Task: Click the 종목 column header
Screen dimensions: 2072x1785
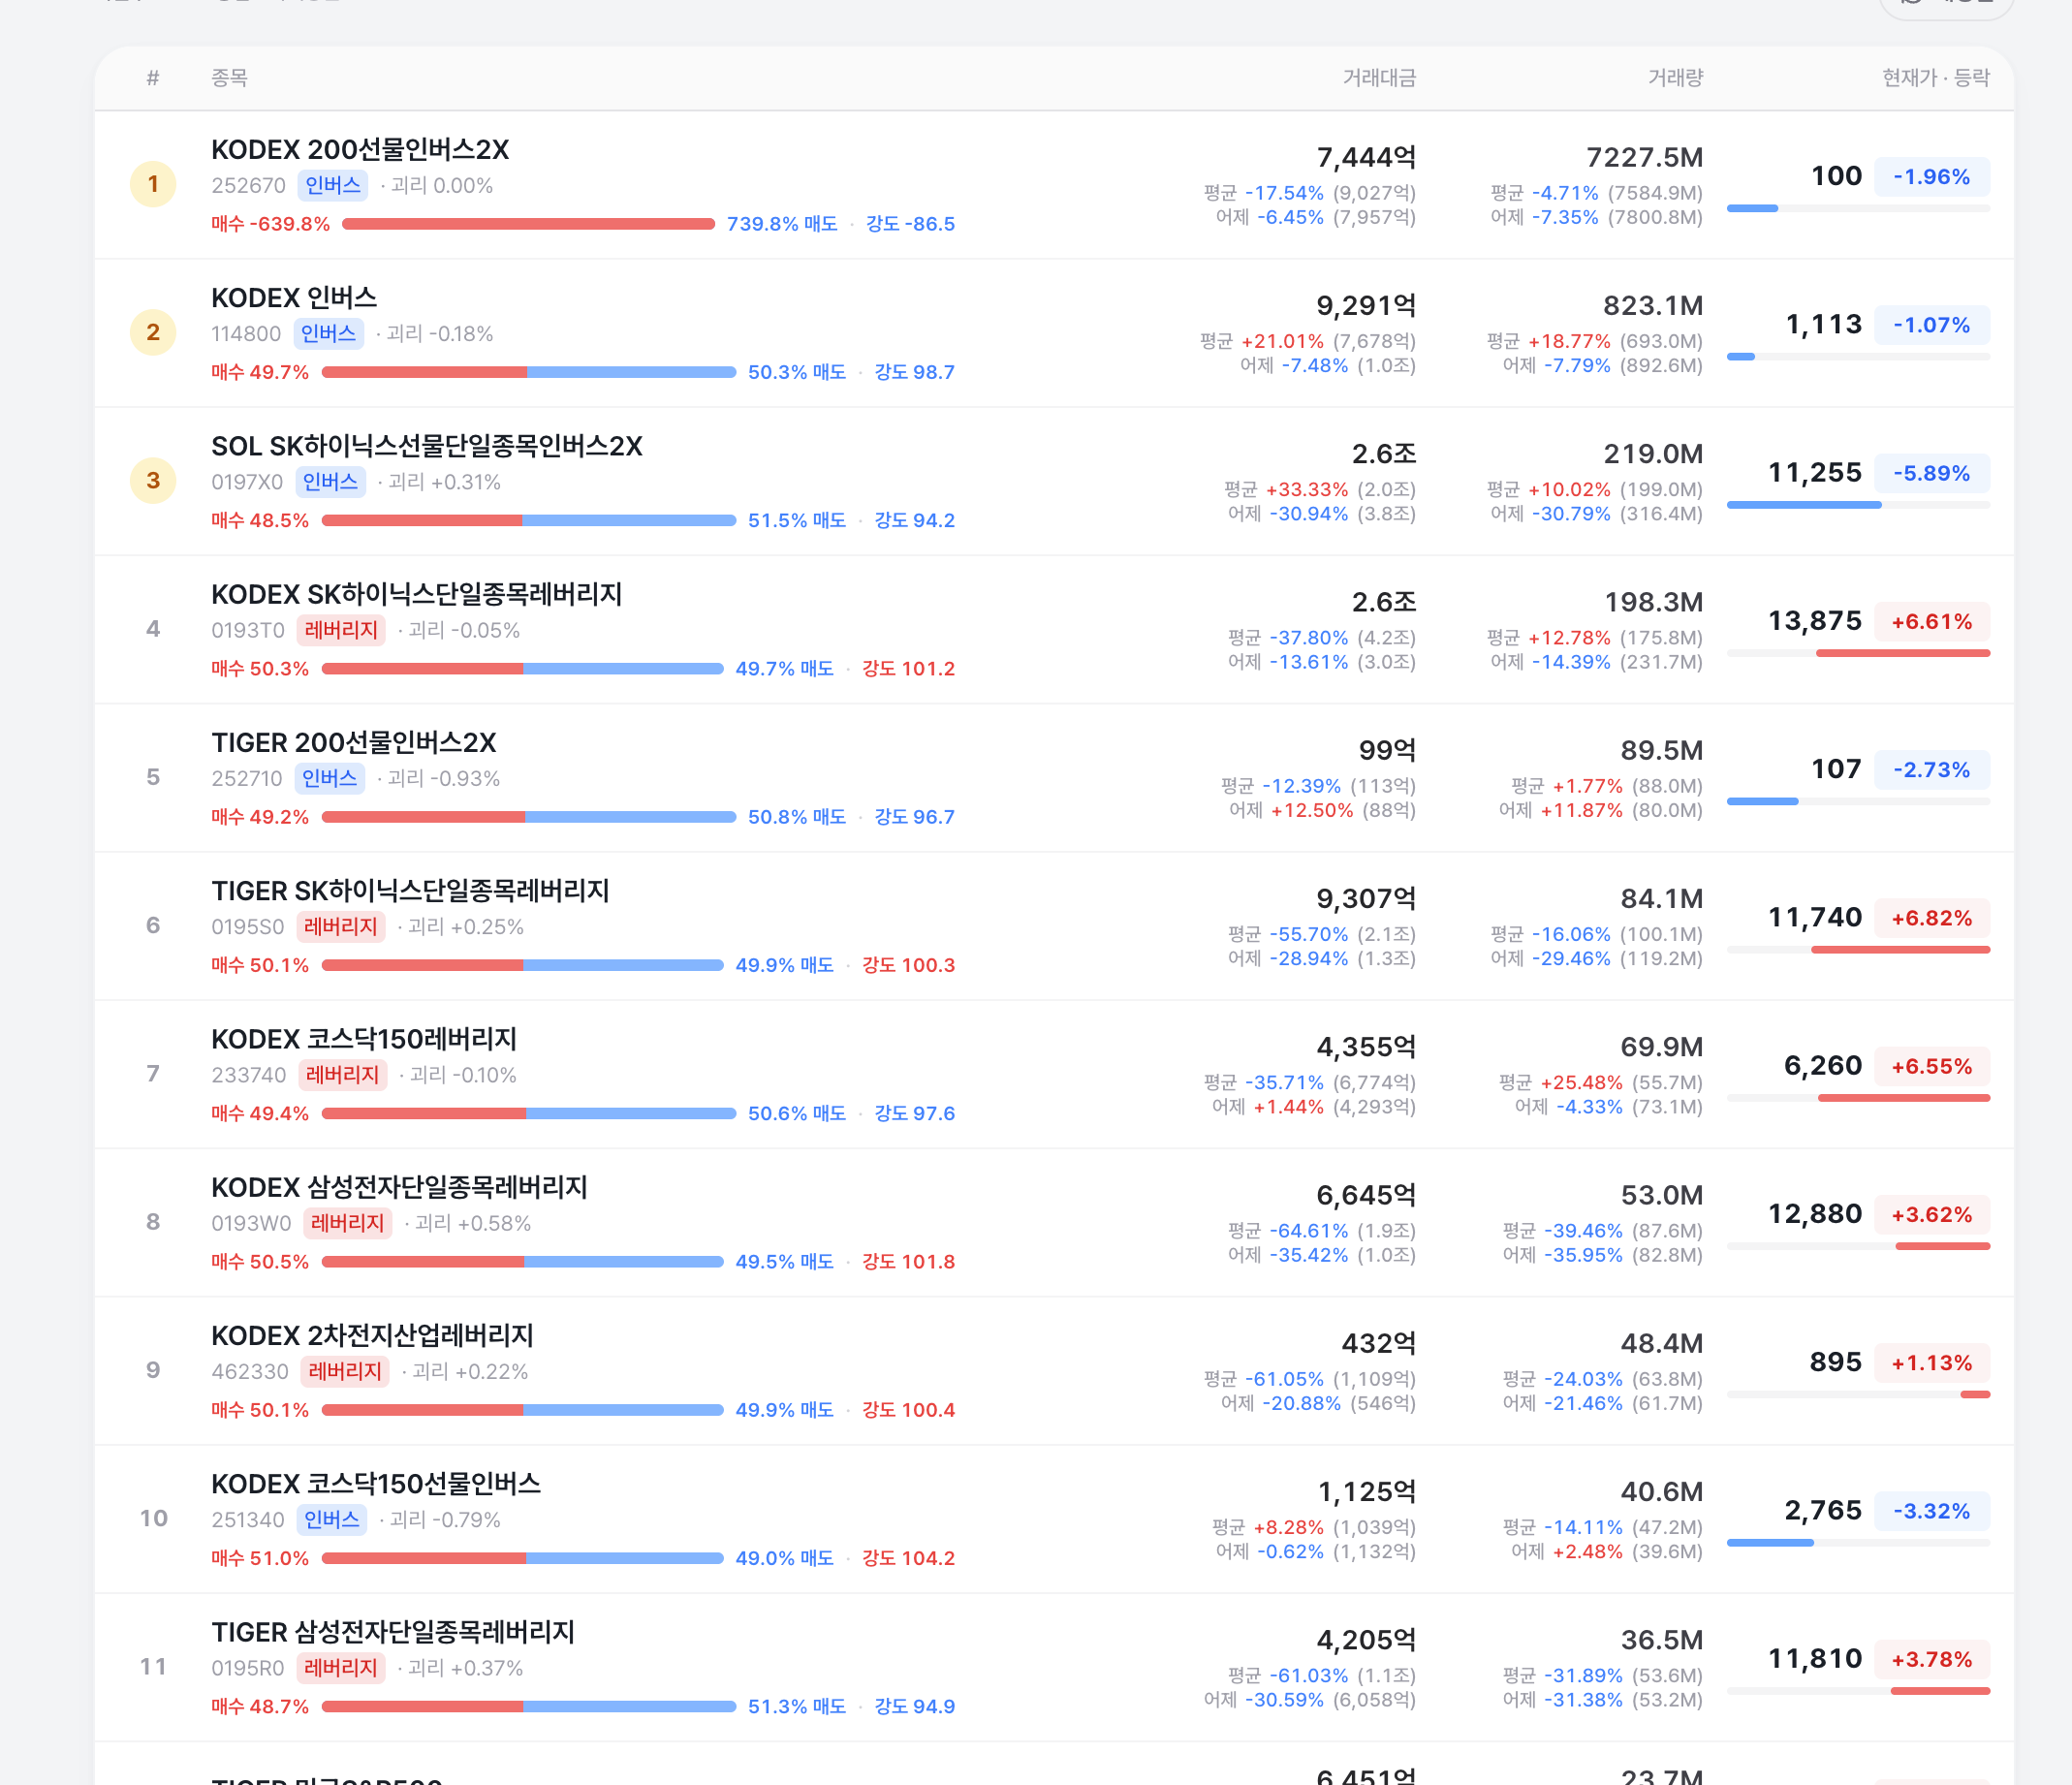Action: click(x=229, y=77)
